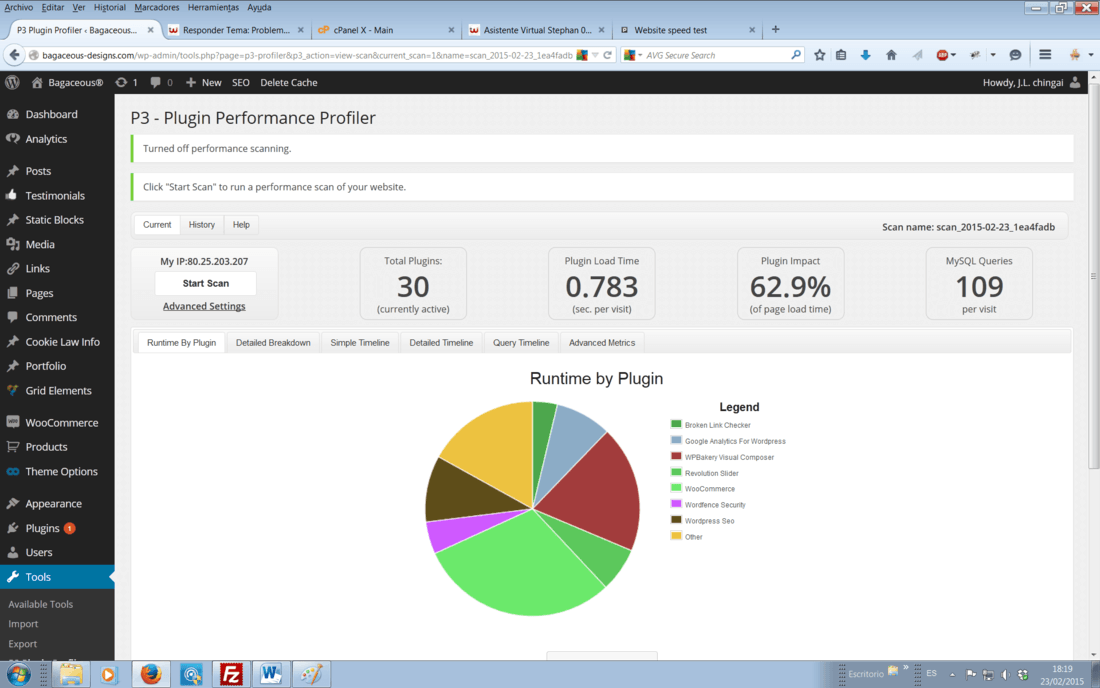The image size is (1100, 688).
Task: Open the Advanced Settings link
Action: [x=204, y=306]
